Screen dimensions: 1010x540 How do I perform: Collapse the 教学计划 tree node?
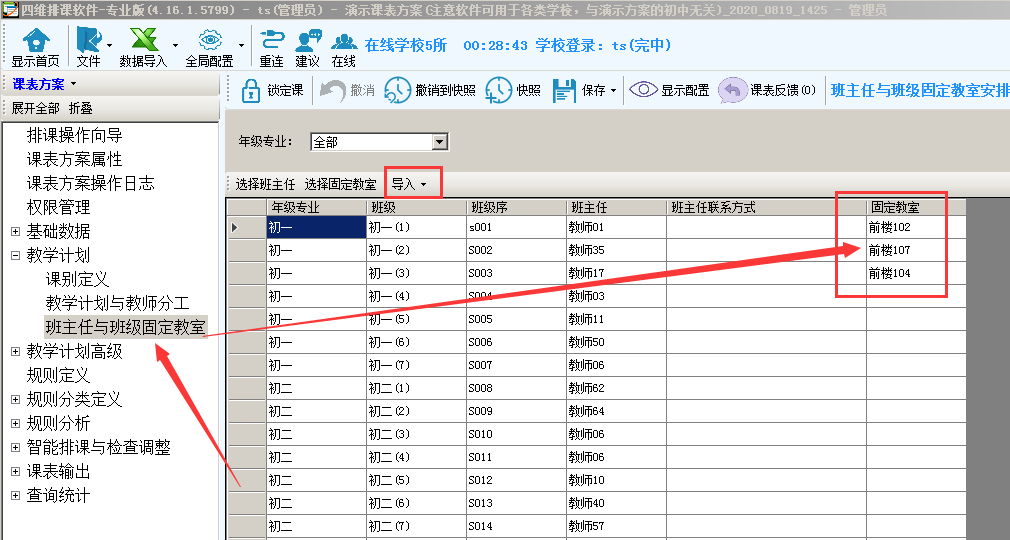point(15,256)
